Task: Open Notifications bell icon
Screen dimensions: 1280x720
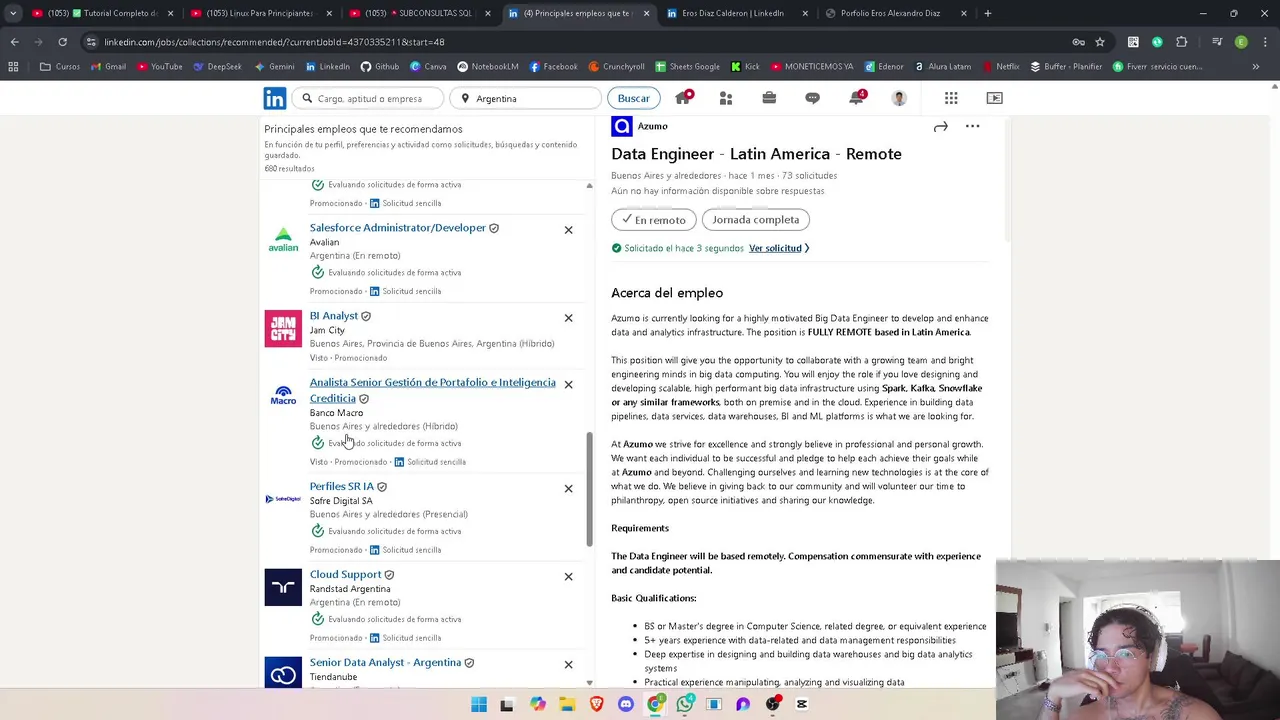Action: pos(856,98)
